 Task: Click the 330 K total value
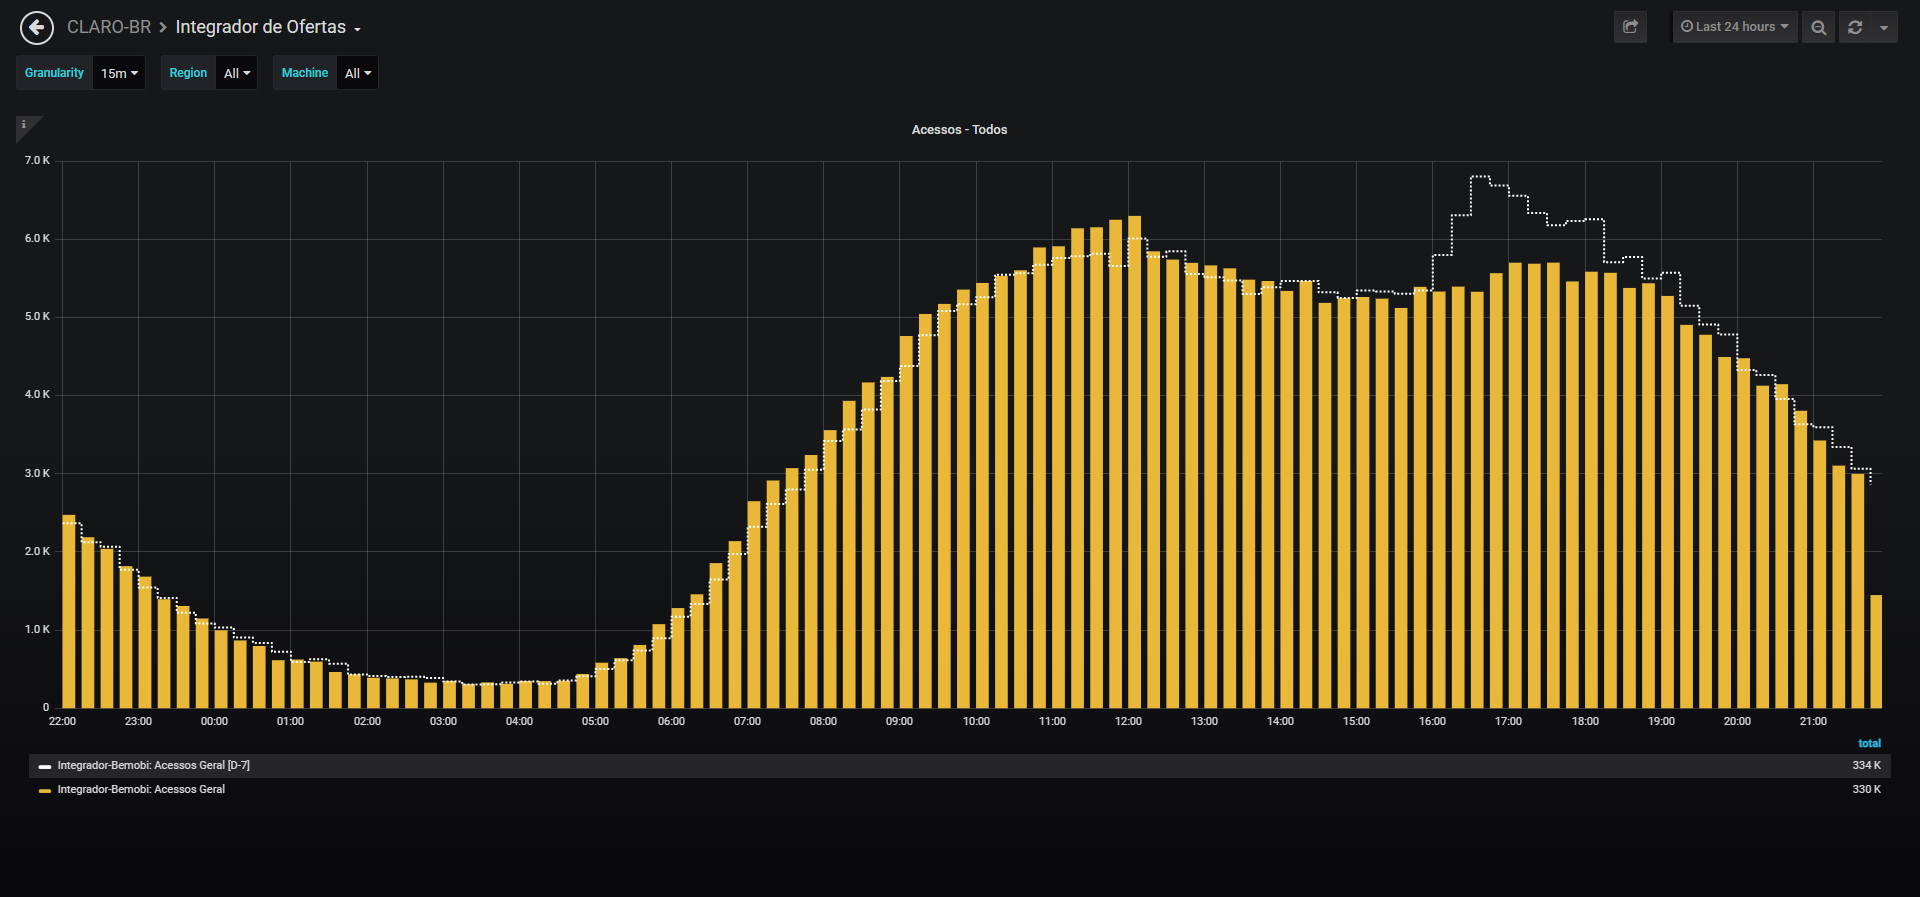(1866, 790)
